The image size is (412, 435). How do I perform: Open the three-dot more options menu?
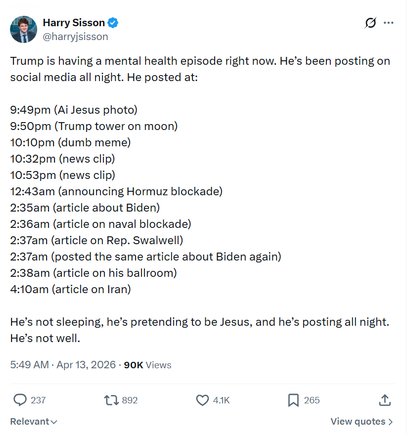pyautogui.click(x=388, y=23)
